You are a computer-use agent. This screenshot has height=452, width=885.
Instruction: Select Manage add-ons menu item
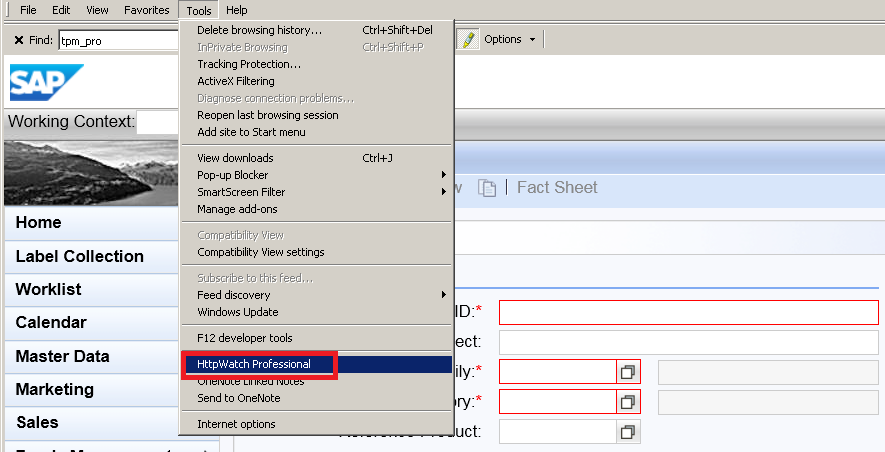pos(316,208)
